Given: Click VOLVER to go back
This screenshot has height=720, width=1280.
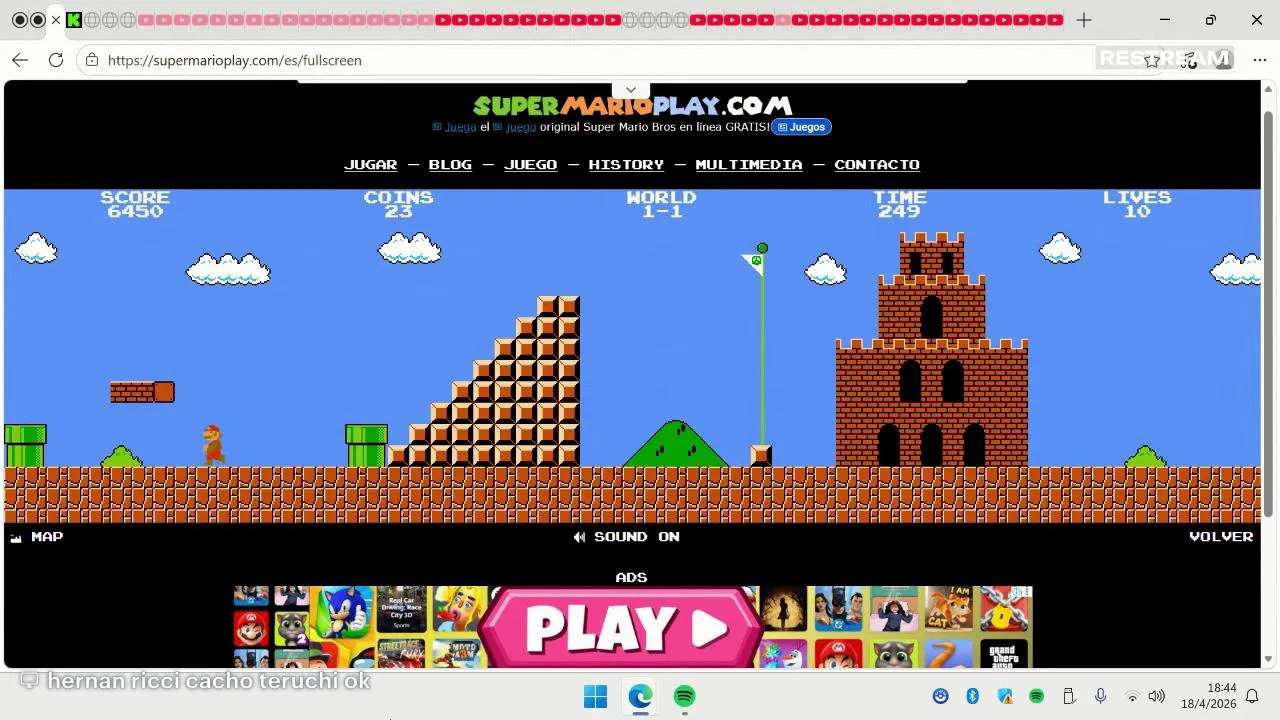Looking at the screenshot, I should 1221,537.
